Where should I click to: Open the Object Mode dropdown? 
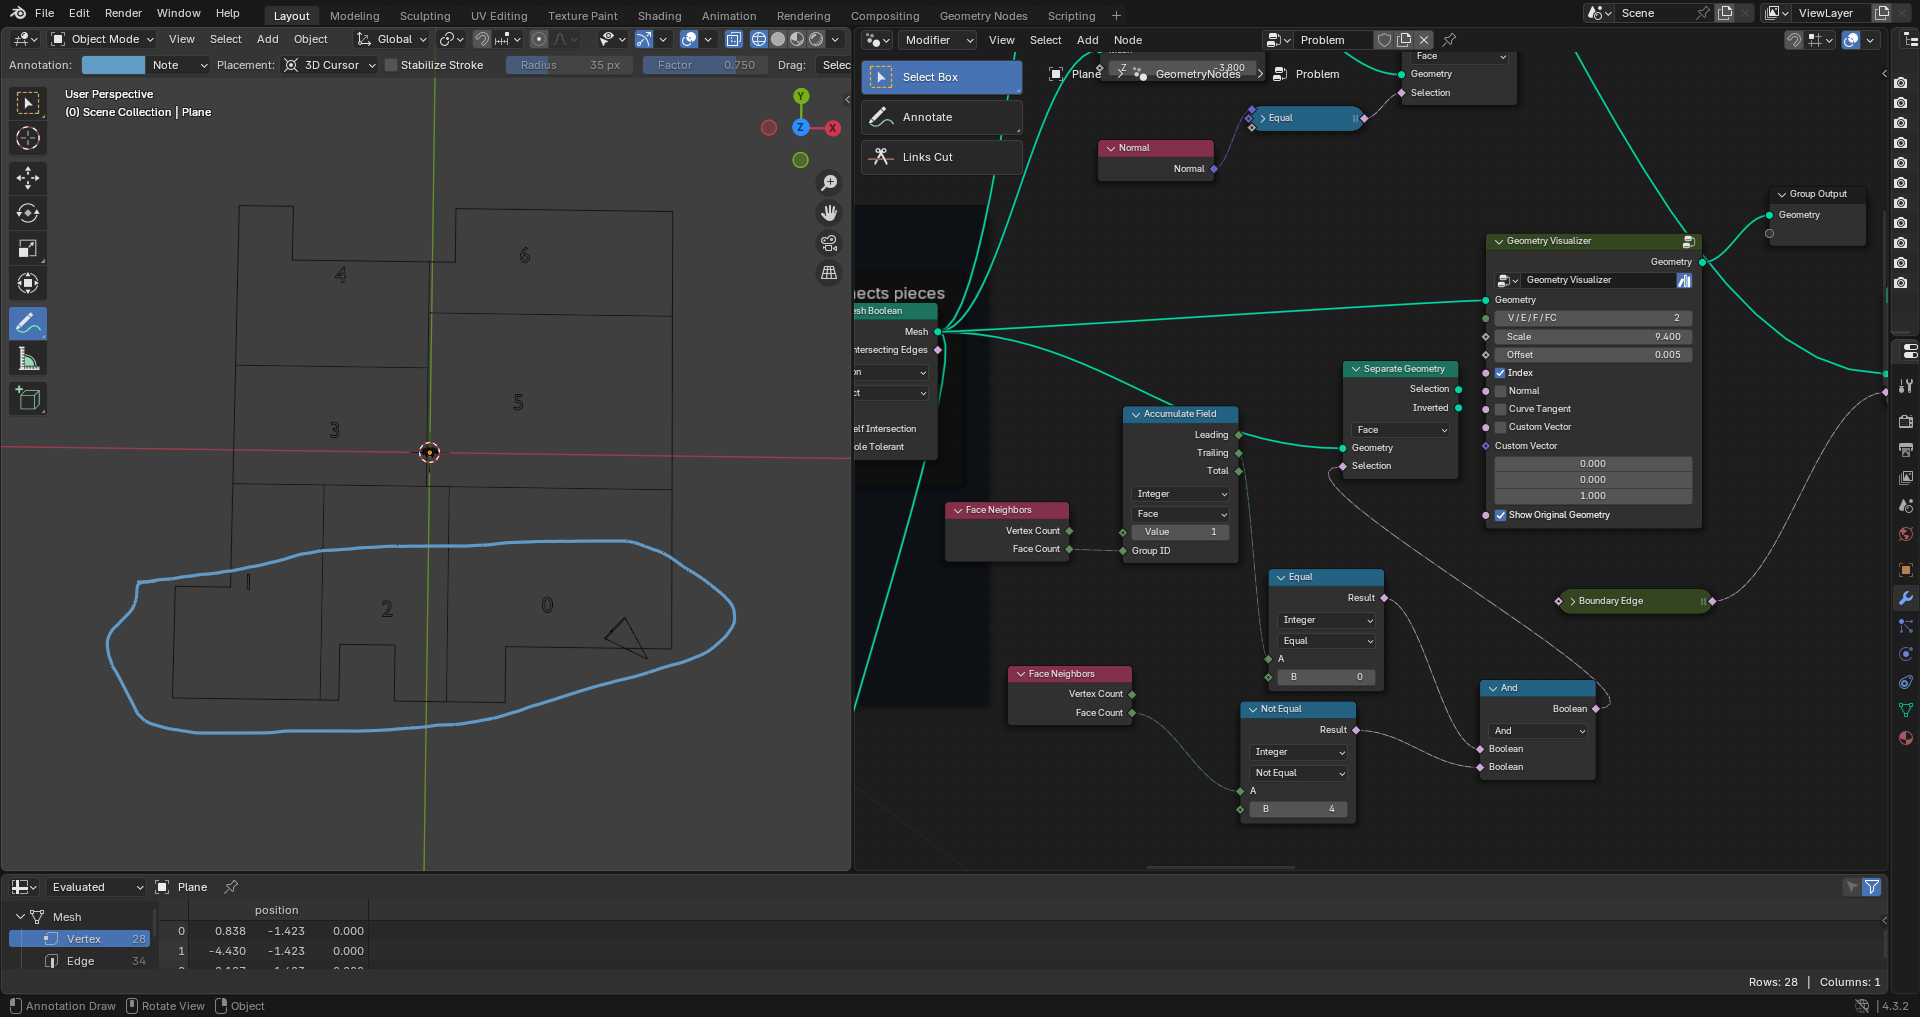(102, 39)
